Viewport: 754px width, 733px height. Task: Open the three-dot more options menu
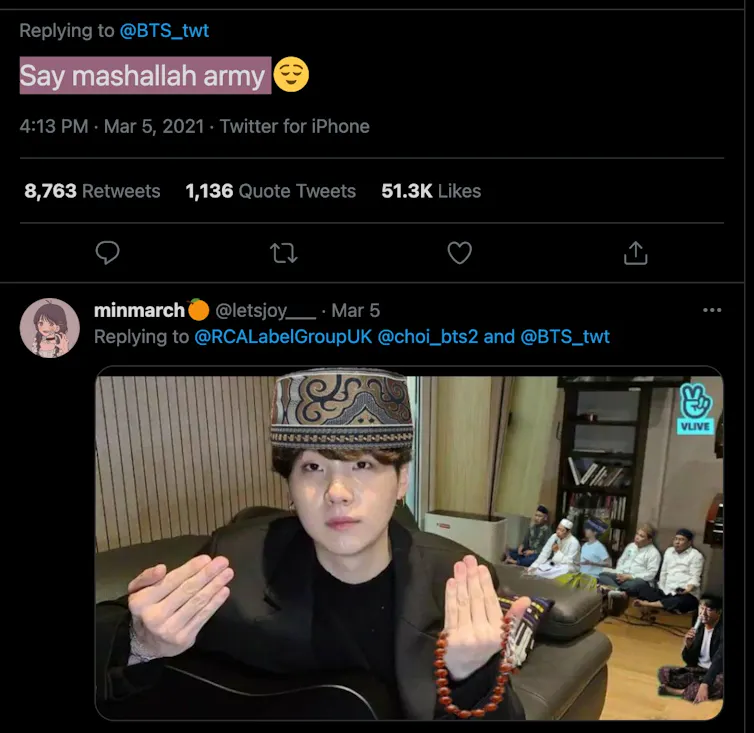tap(712, 311)
